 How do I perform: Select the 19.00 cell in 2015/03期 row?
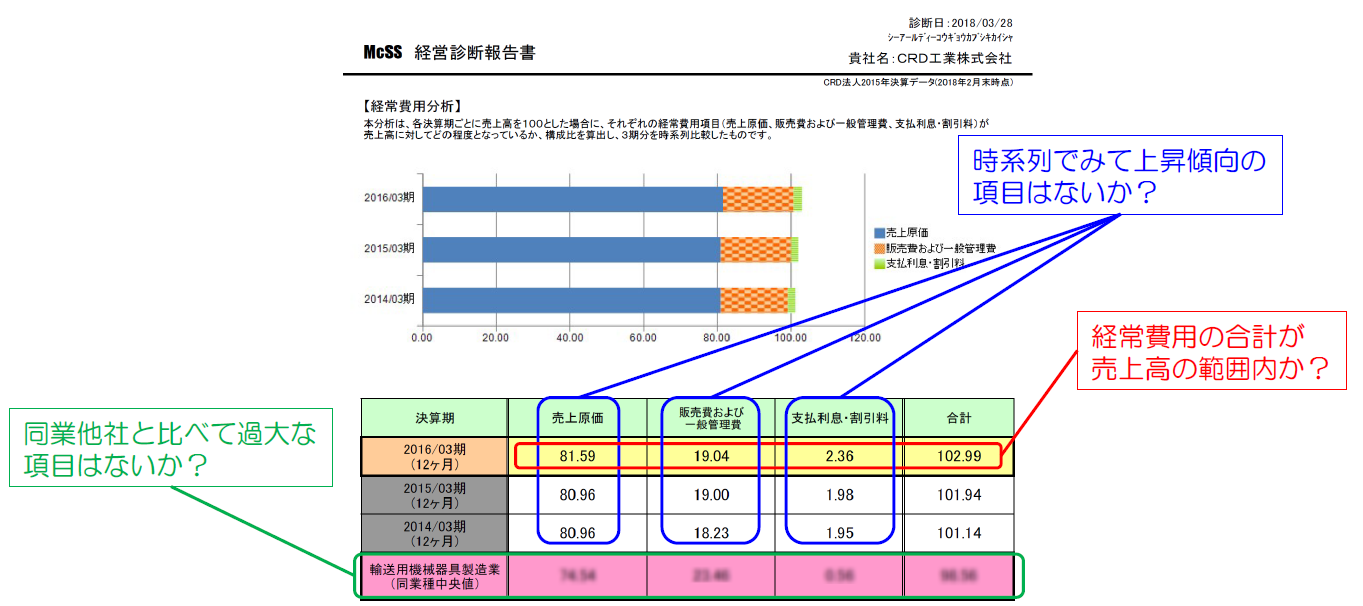[x=711, y=495]
